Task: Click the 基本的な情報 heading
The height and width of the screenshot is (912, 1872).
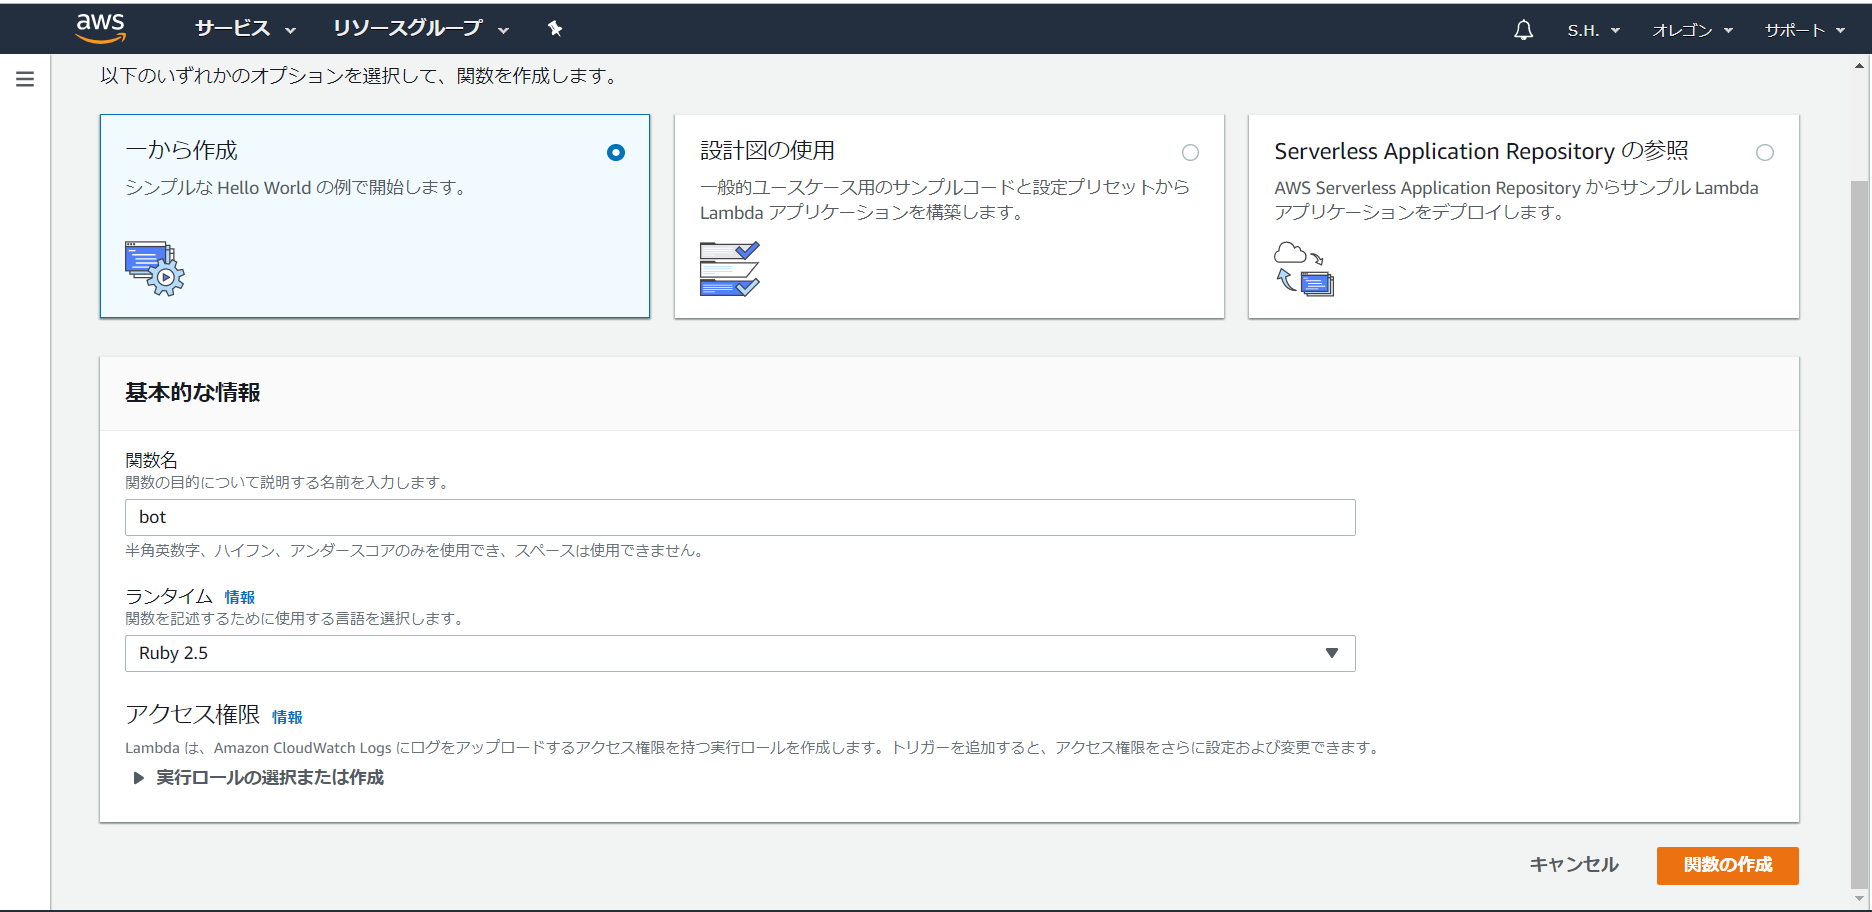Action: (193, 393)
